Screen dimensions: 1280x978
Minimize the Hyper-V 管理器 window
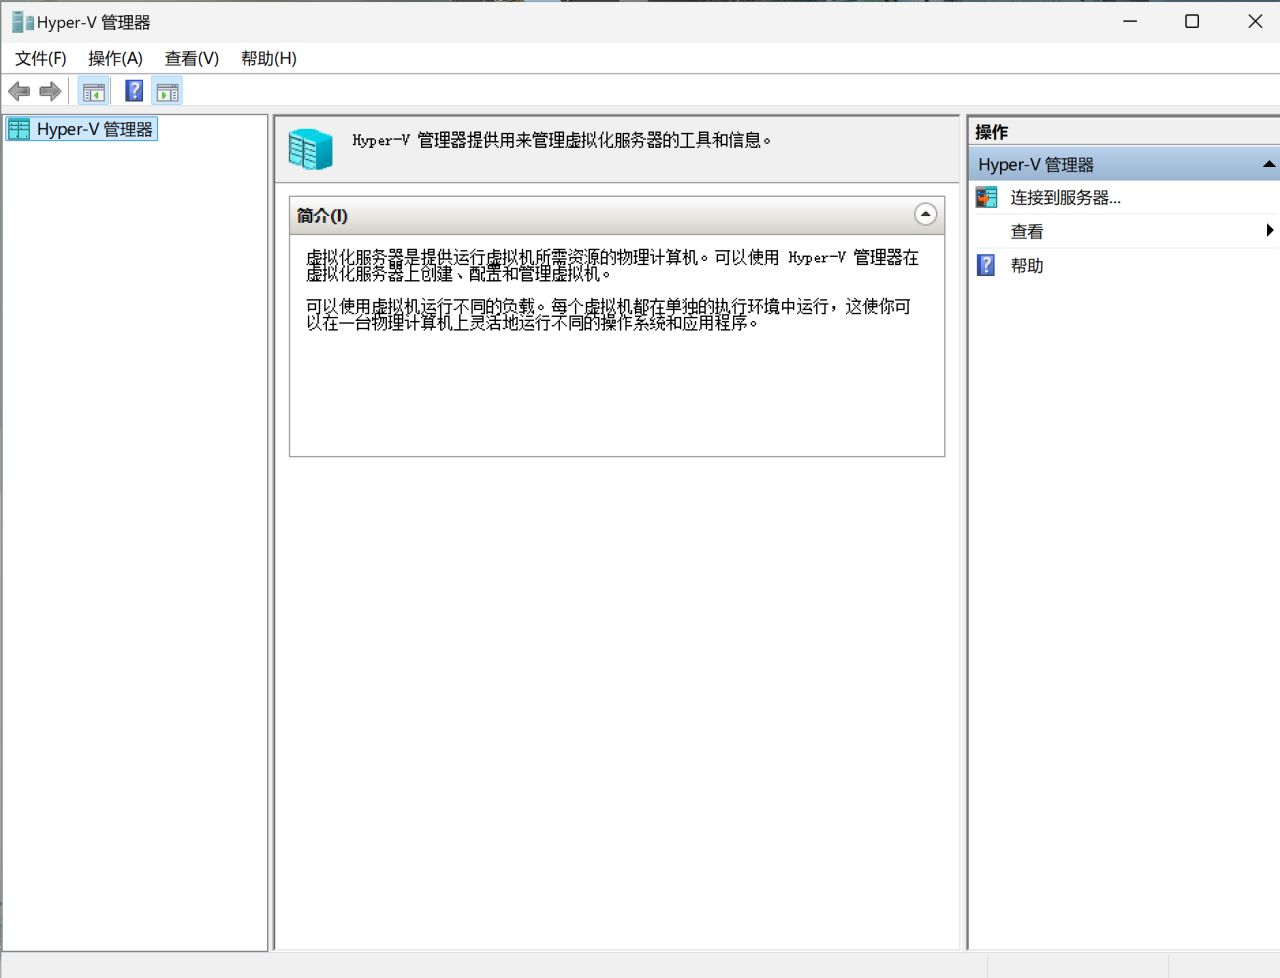pos(1130,21)
